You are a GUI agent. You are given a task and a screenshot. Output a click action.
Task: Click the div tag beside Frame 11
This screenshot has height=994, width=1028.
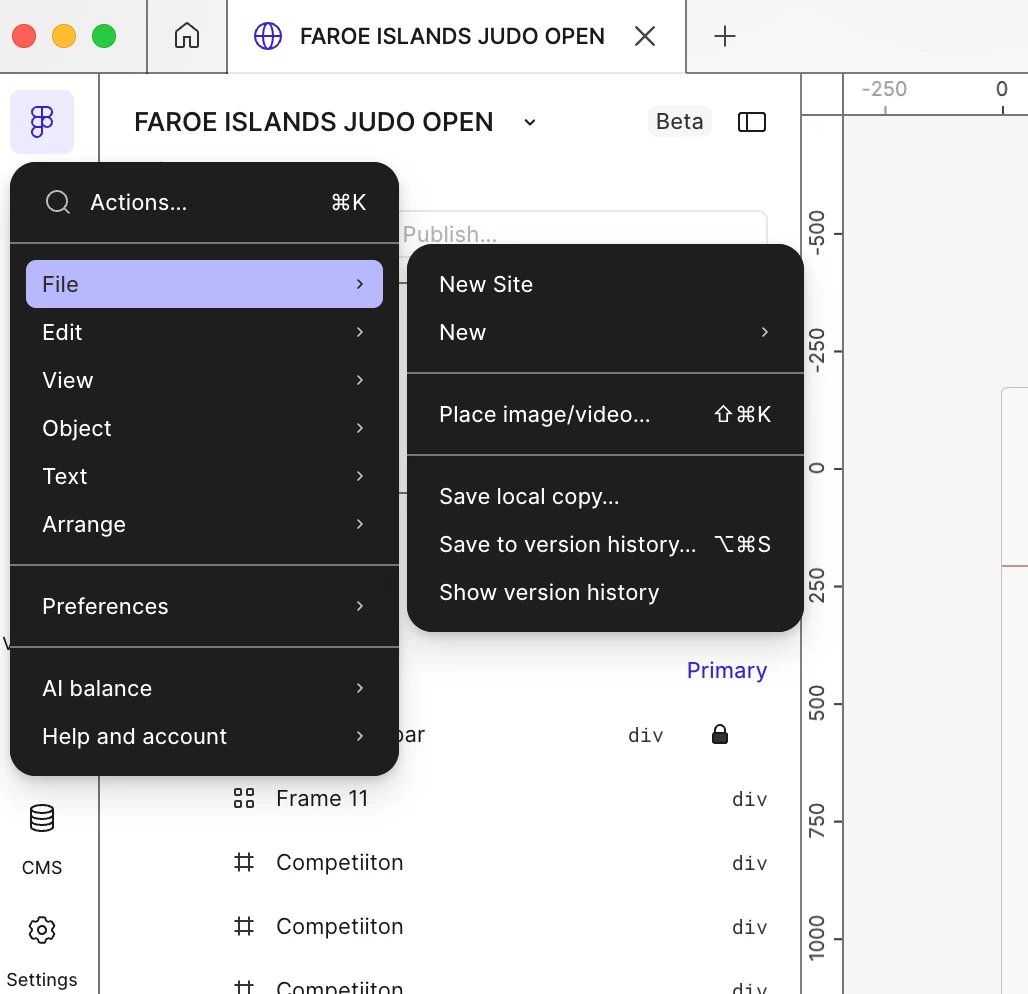pos(749,799)
